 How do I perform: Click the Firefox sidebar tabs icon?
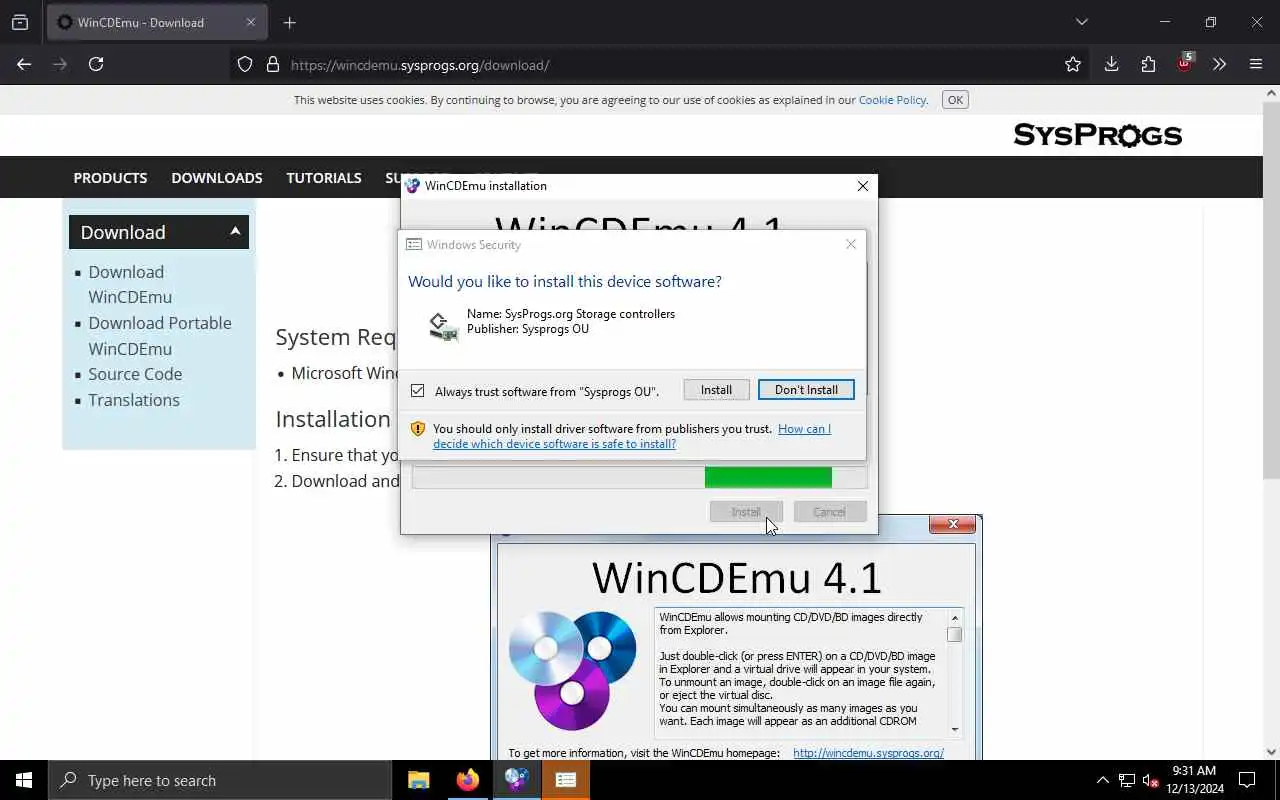(20, 22)
